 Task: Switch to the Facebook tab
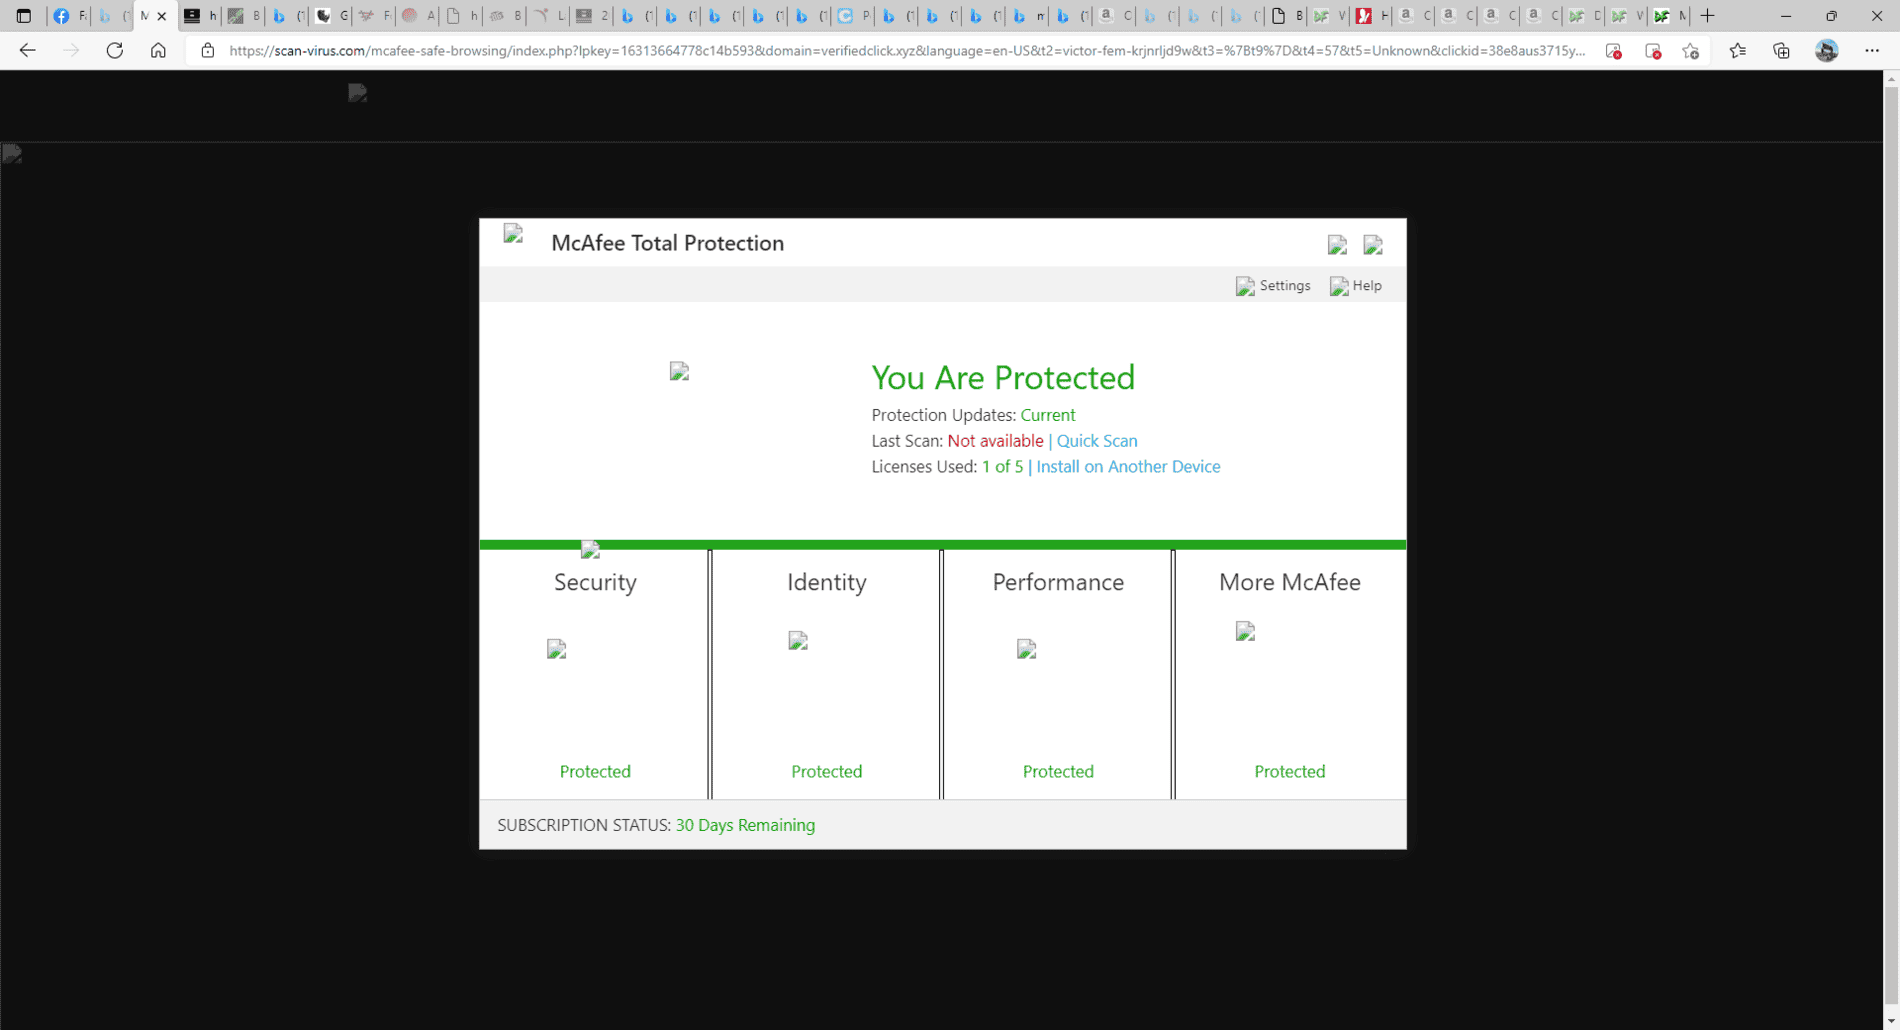tap(68, 16)
